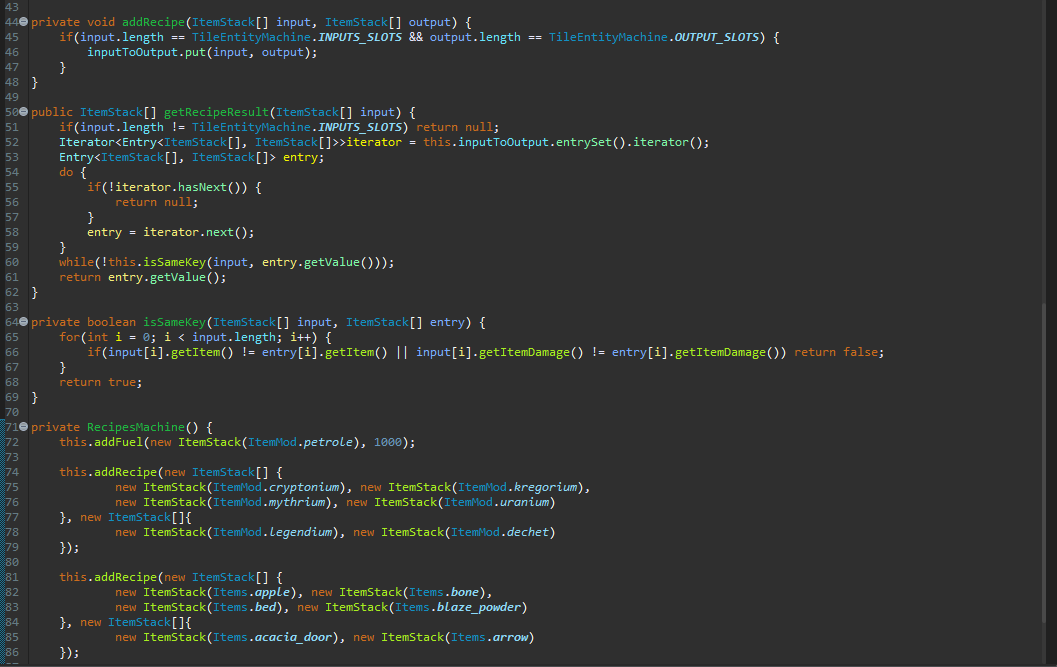Collapse the isSameKey method fold marker

coord(24,322)
